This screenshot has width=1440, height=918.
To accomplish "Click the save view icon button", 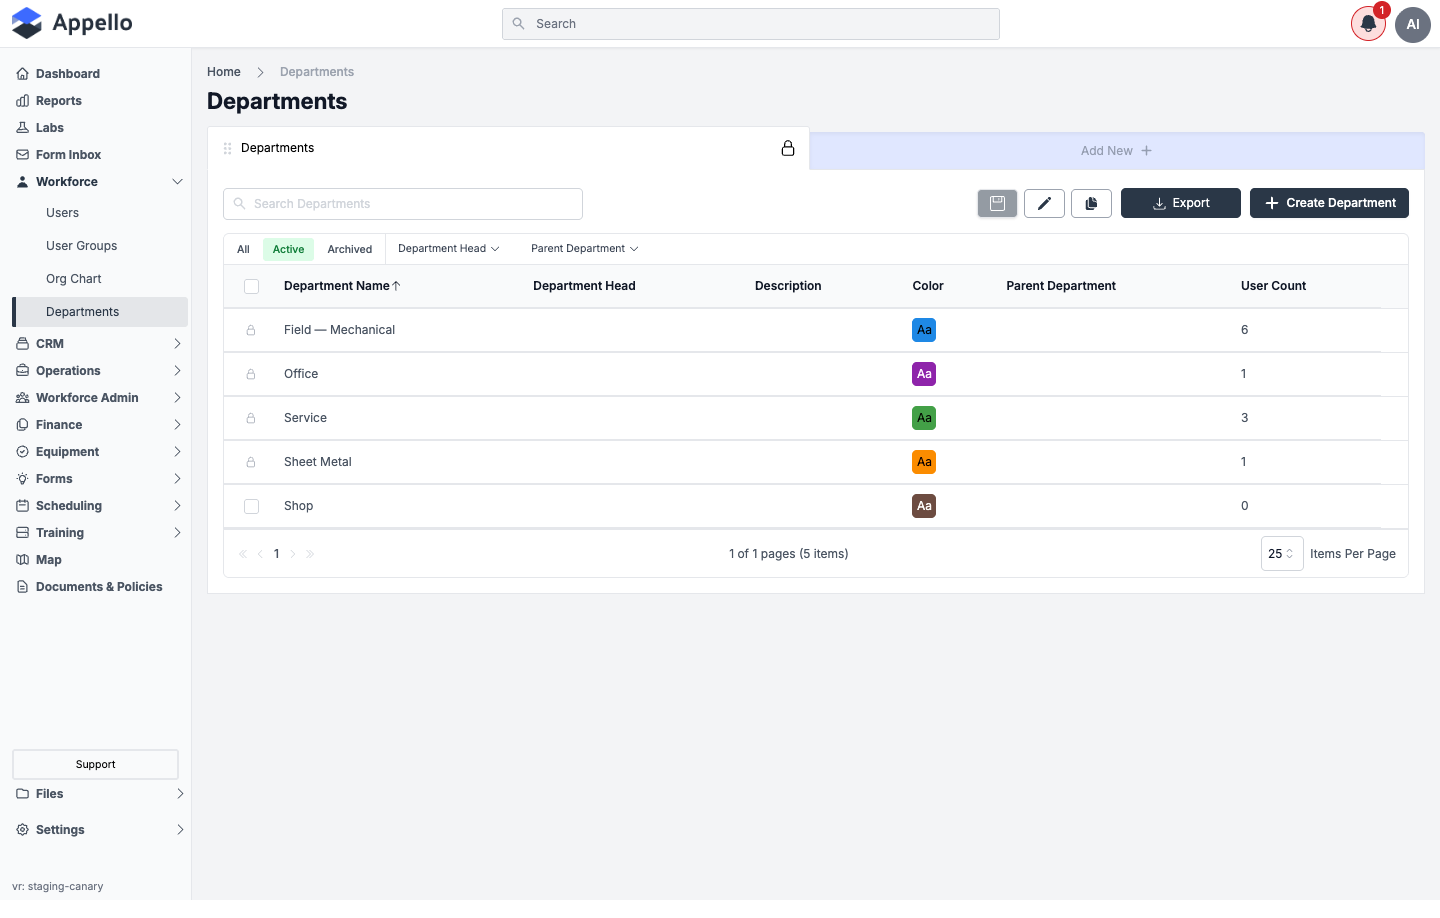I will [x=997, y=203].
